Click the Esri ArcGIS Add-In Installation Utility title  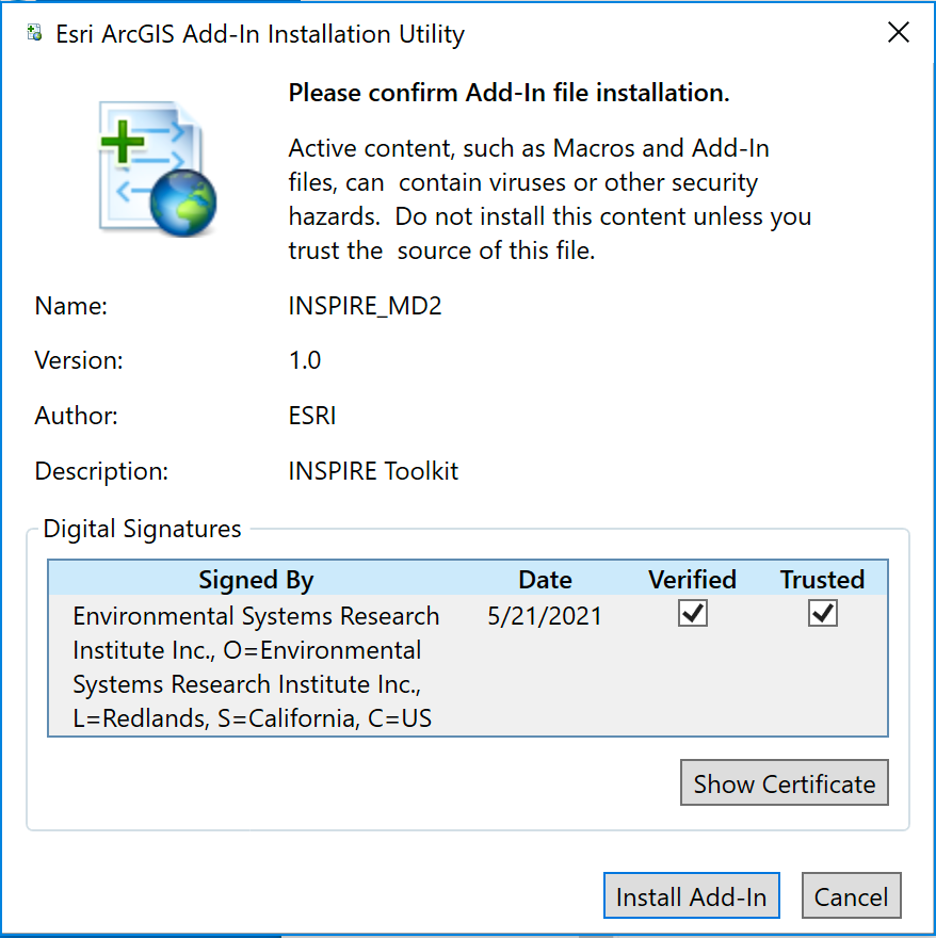(x=260, y=34)
